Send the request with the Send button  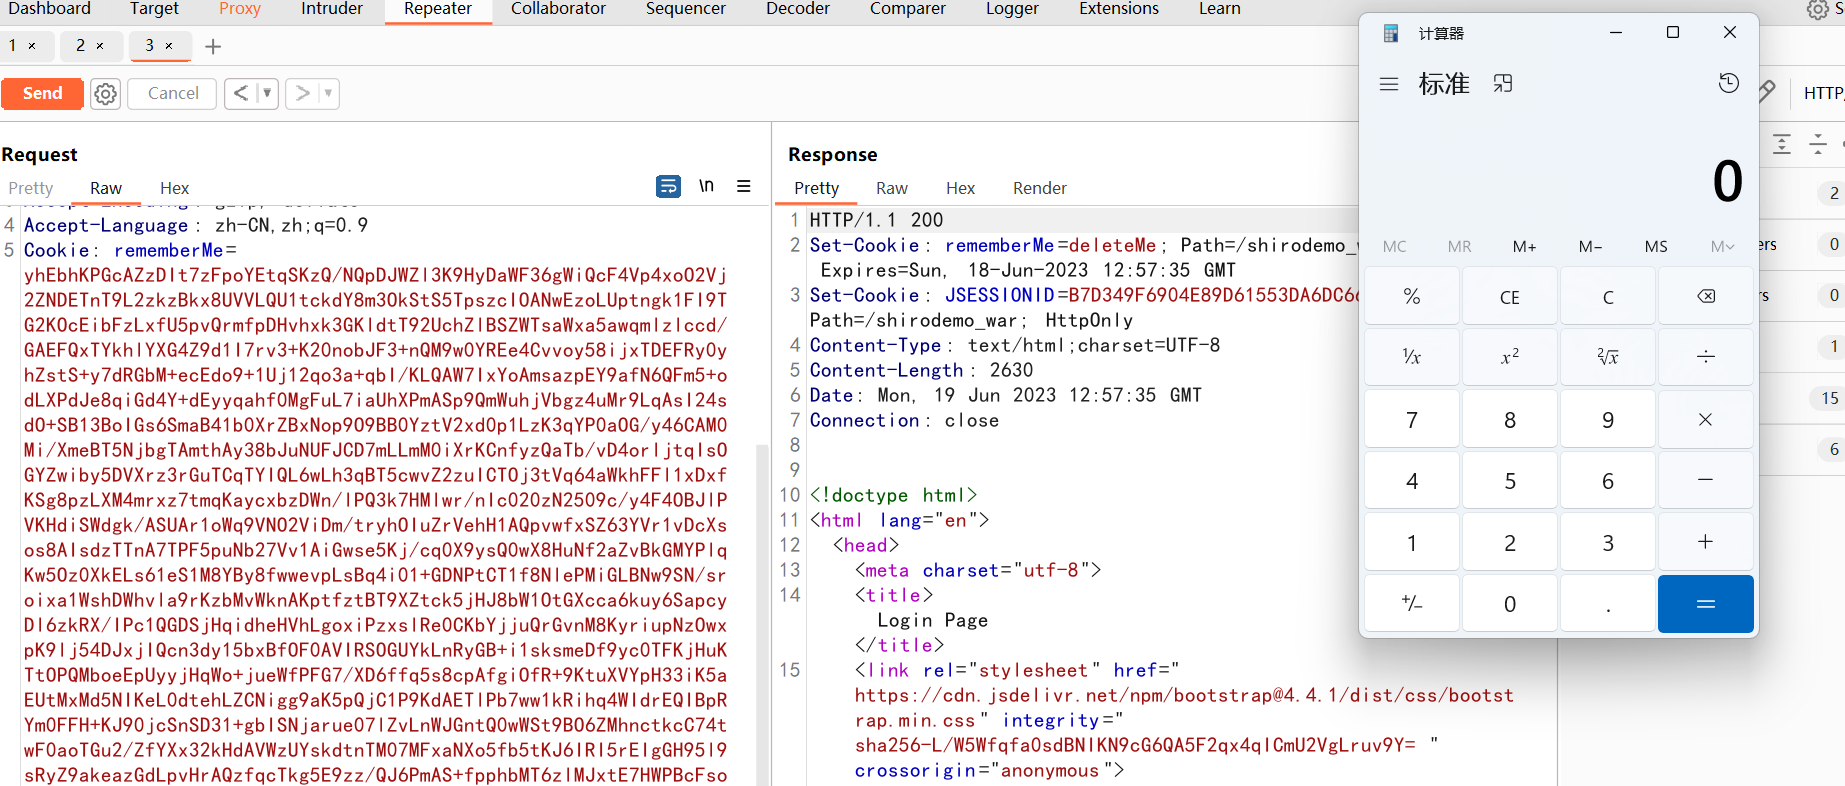pos(42,93)
